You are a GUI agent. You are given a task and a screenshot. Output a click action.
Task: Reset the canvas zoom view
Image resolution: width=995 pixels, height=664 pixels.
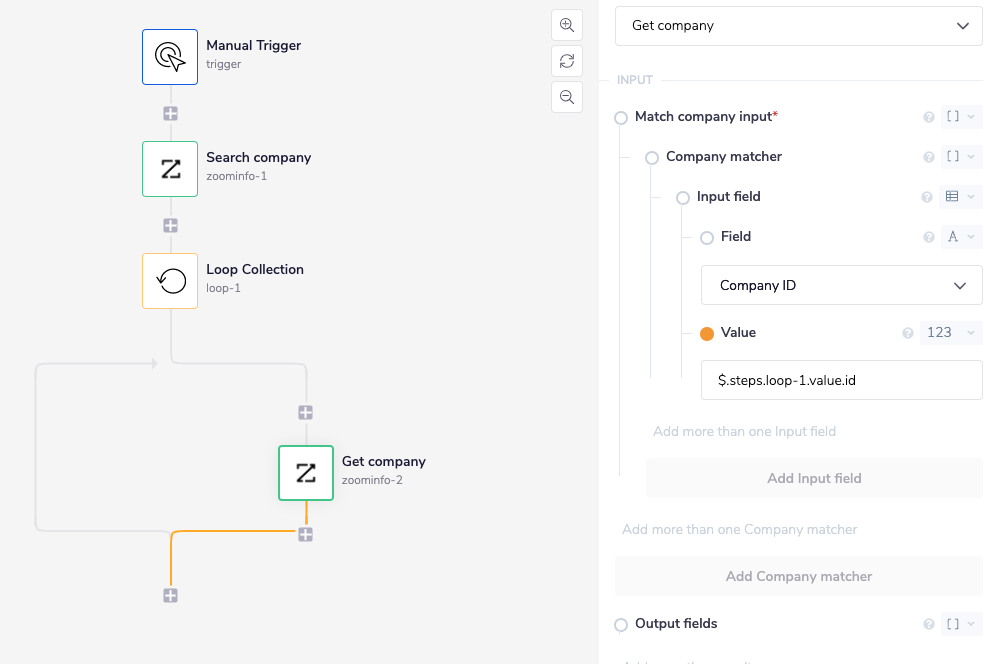pyautogui.click(x=567, y=61)
